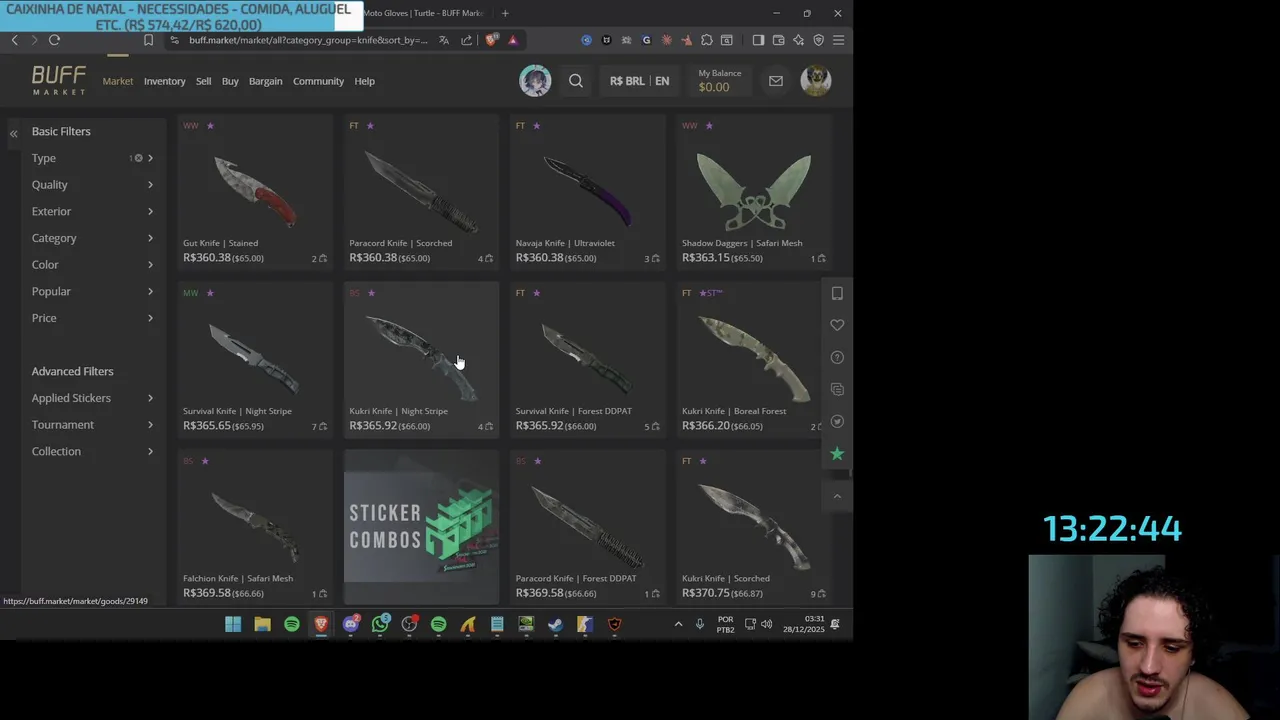1280x720 pixels.
Task: Open Shadow Daggers | Safari Mesh listing
Action: 754,191
